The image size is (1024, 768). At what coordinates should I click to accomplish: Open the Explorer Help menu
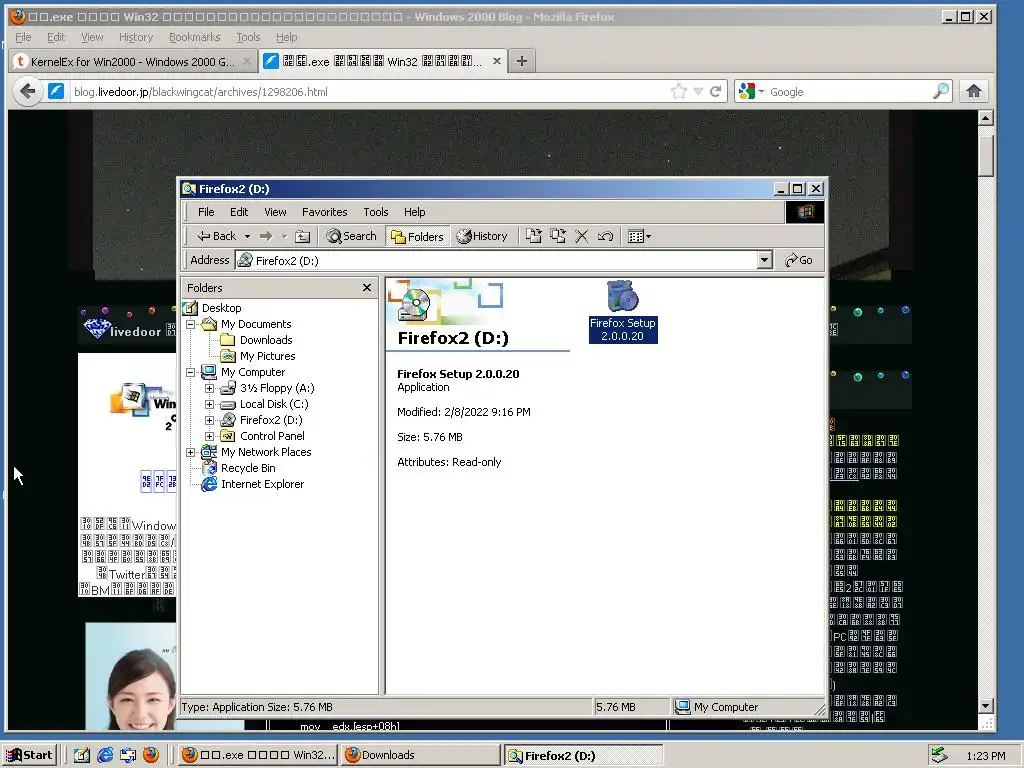click(x=414, y=212)
